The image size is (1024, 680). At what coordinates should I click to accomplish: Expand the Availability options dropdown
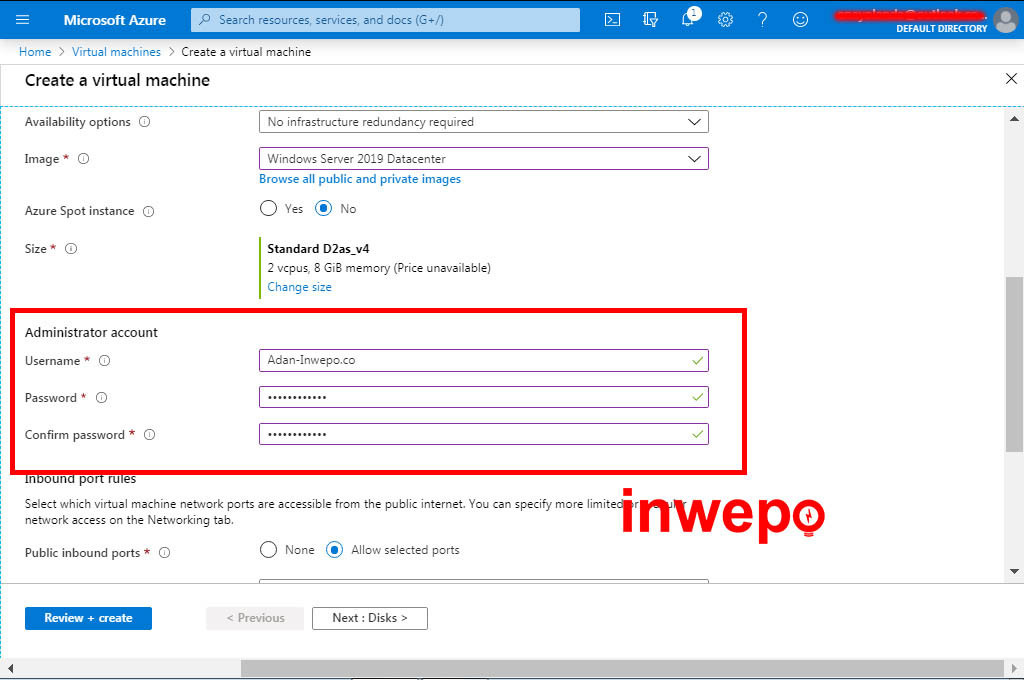tap(483, 121)
